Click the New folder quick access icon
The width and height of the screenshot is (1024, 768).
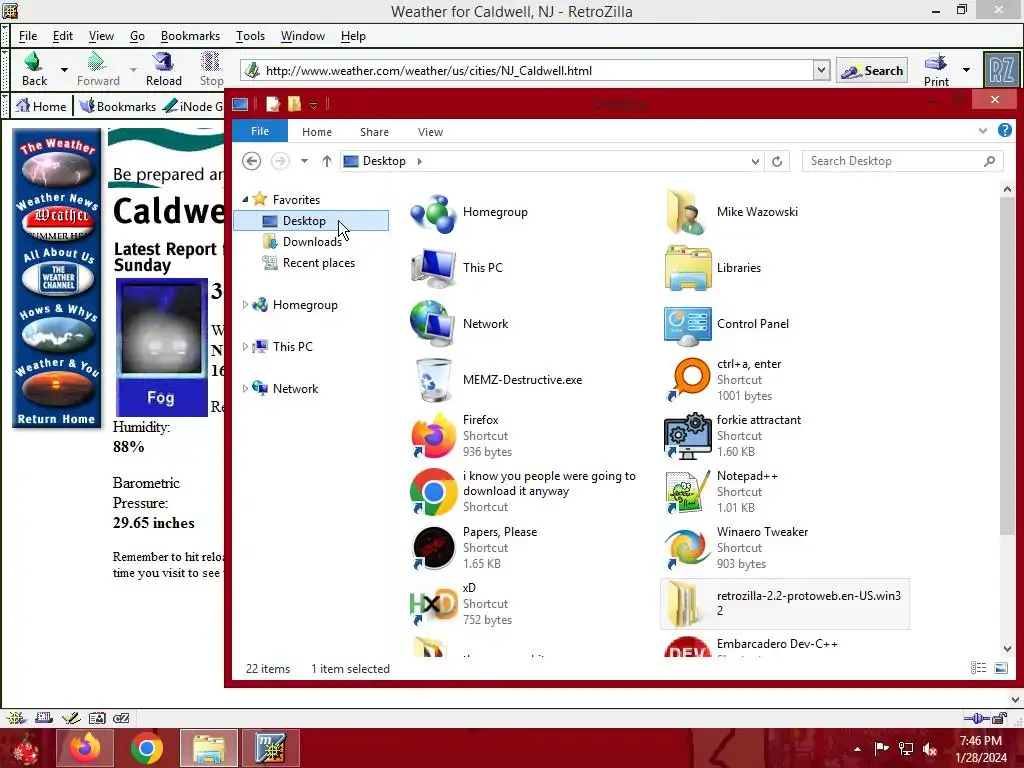click(x=295, y=104)
